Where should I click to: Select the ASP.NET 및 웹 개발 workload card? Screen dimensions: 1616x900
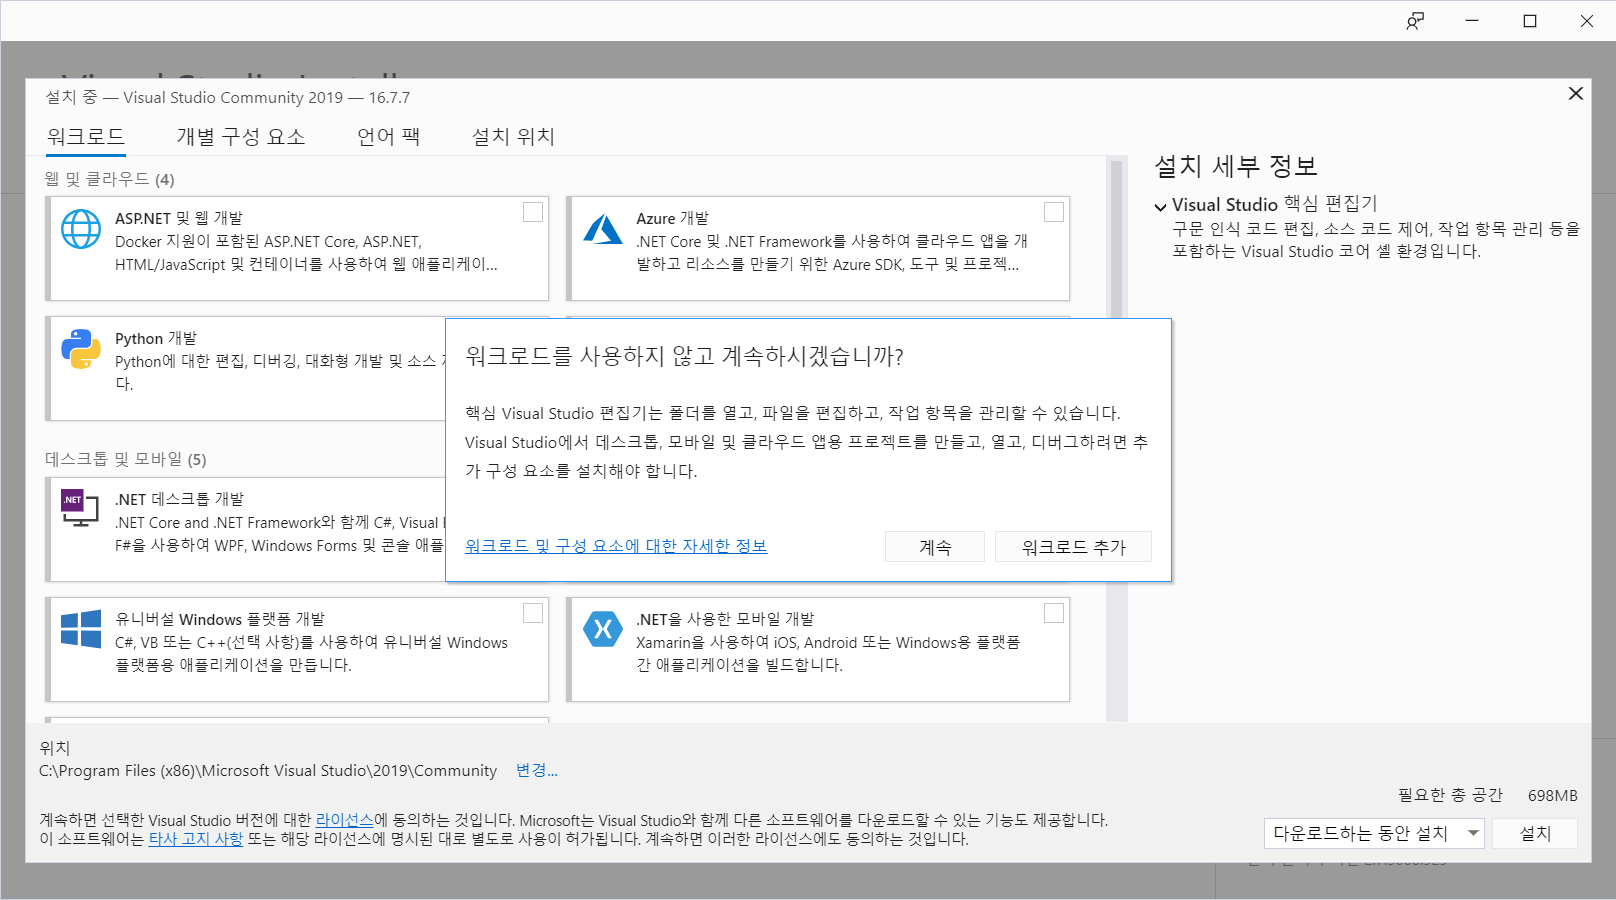point(297,248)
